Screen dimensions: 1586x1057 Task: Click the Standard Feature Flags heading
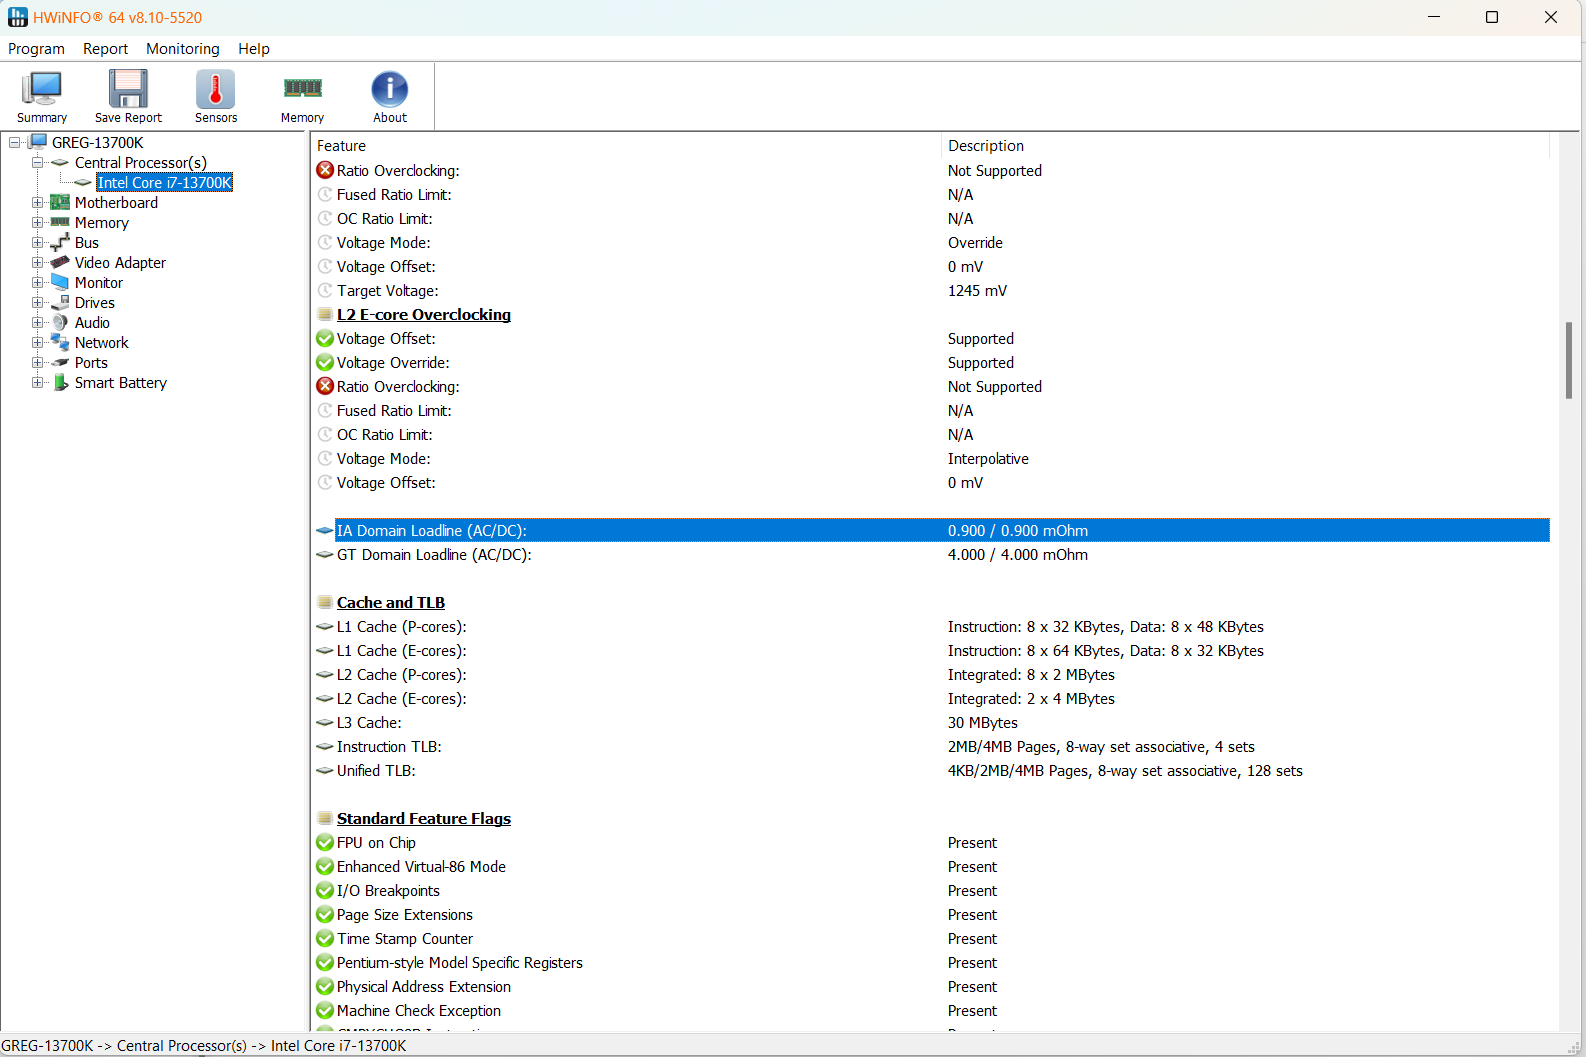(x=423, y=818)
